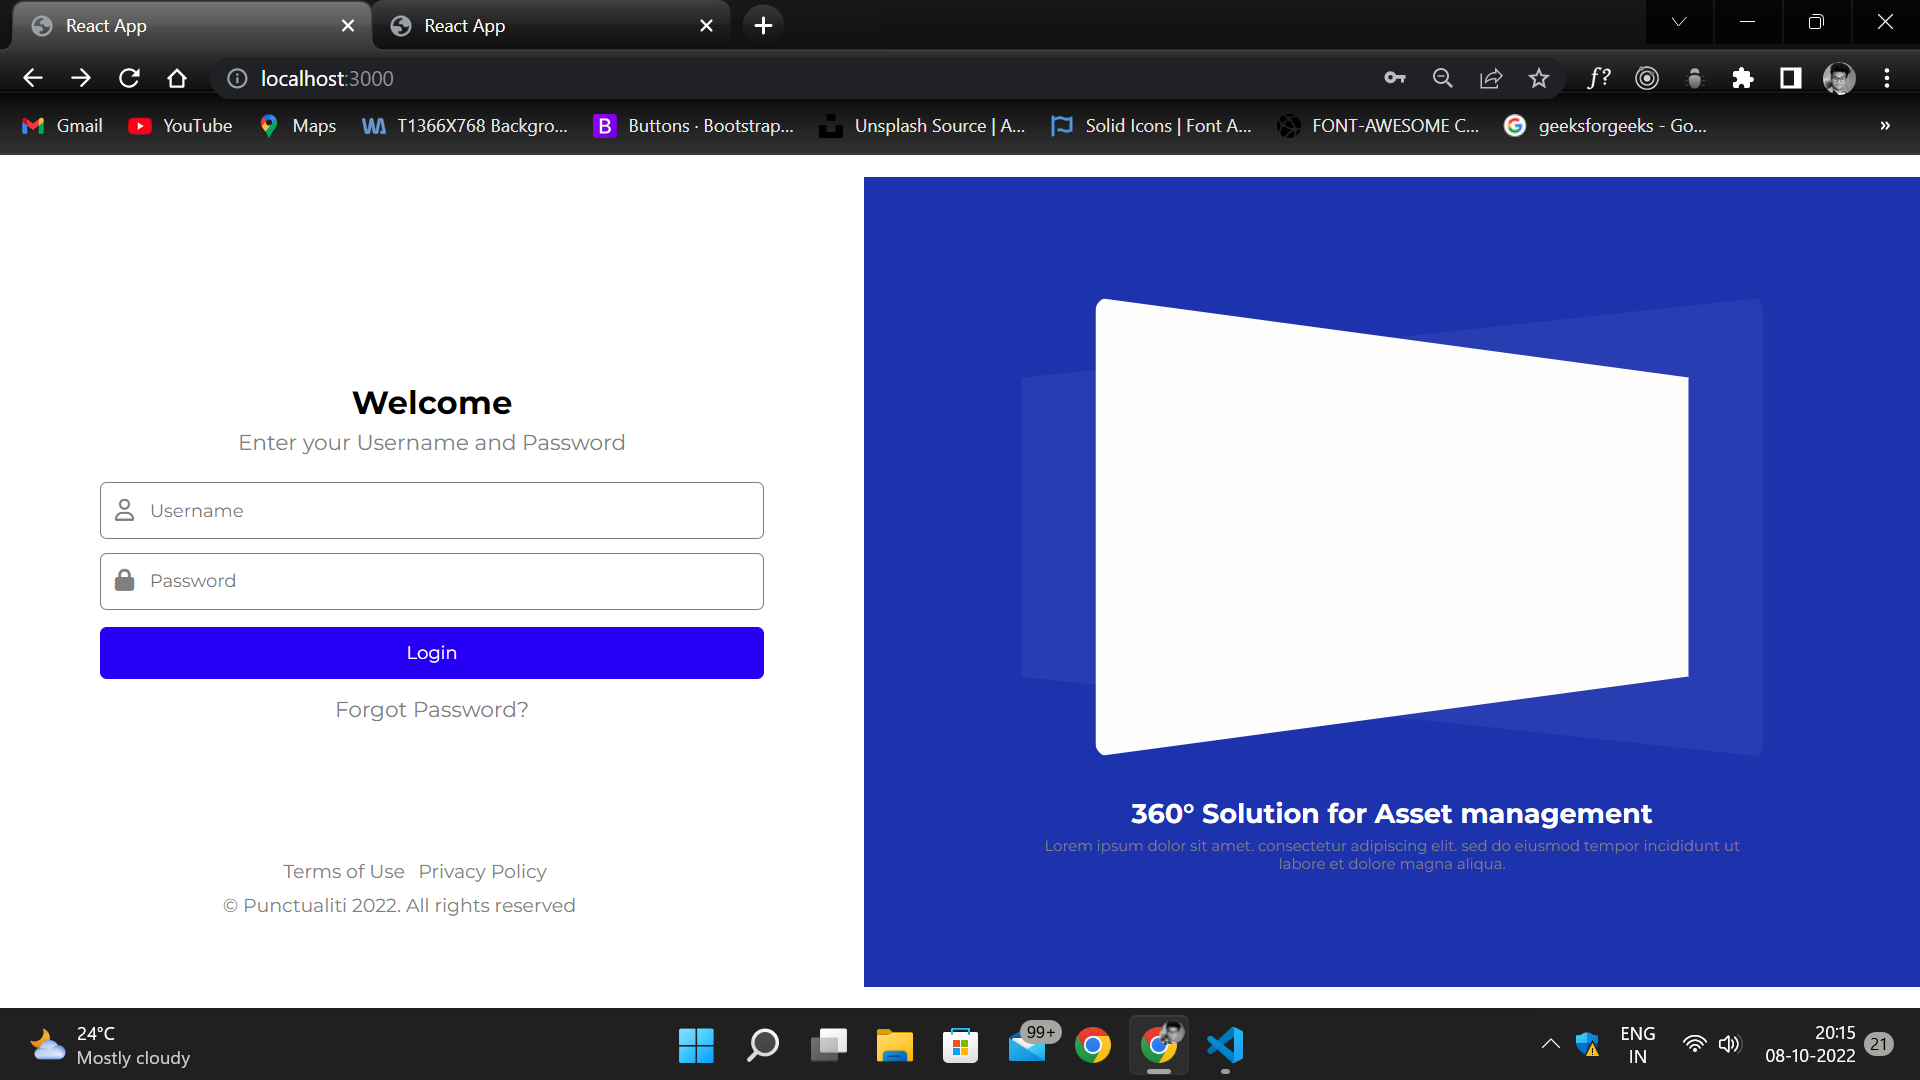The height and width of the screenshot is (1080, 1920).
Task: Share this page icon
Action: tap(1491, 78)
